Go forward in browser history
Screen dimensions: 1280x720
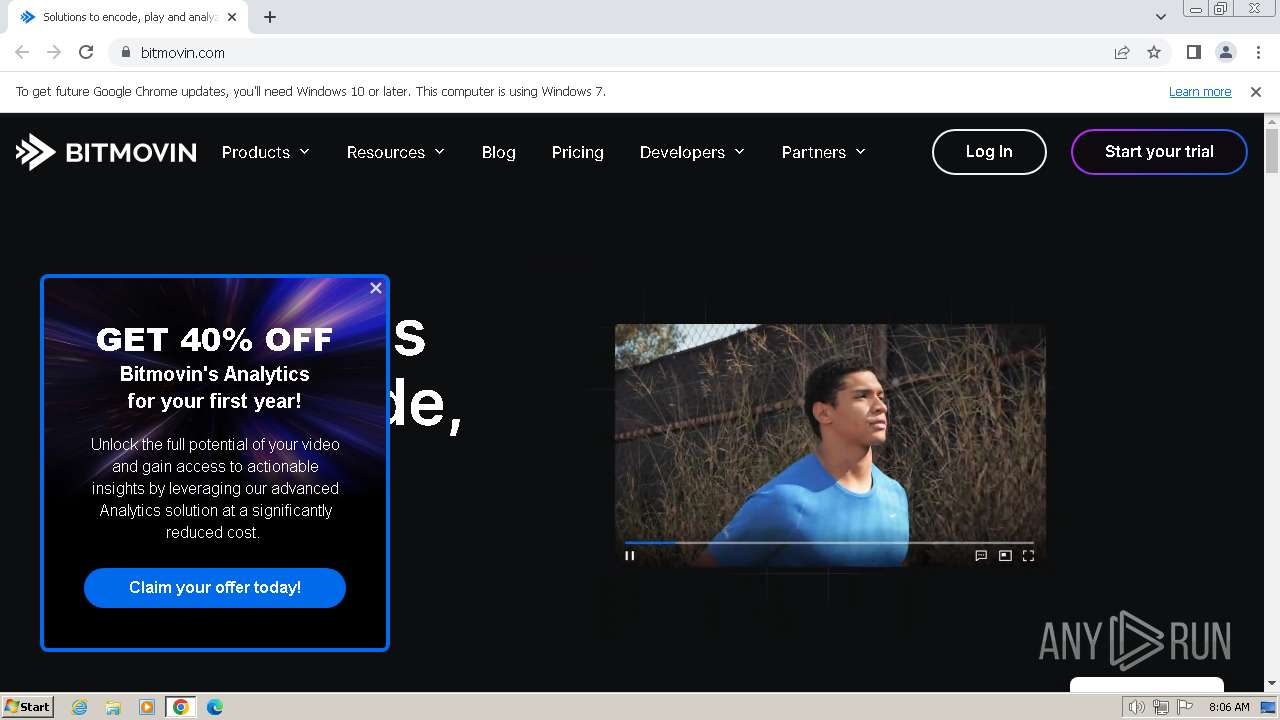(x=54, y=52)
